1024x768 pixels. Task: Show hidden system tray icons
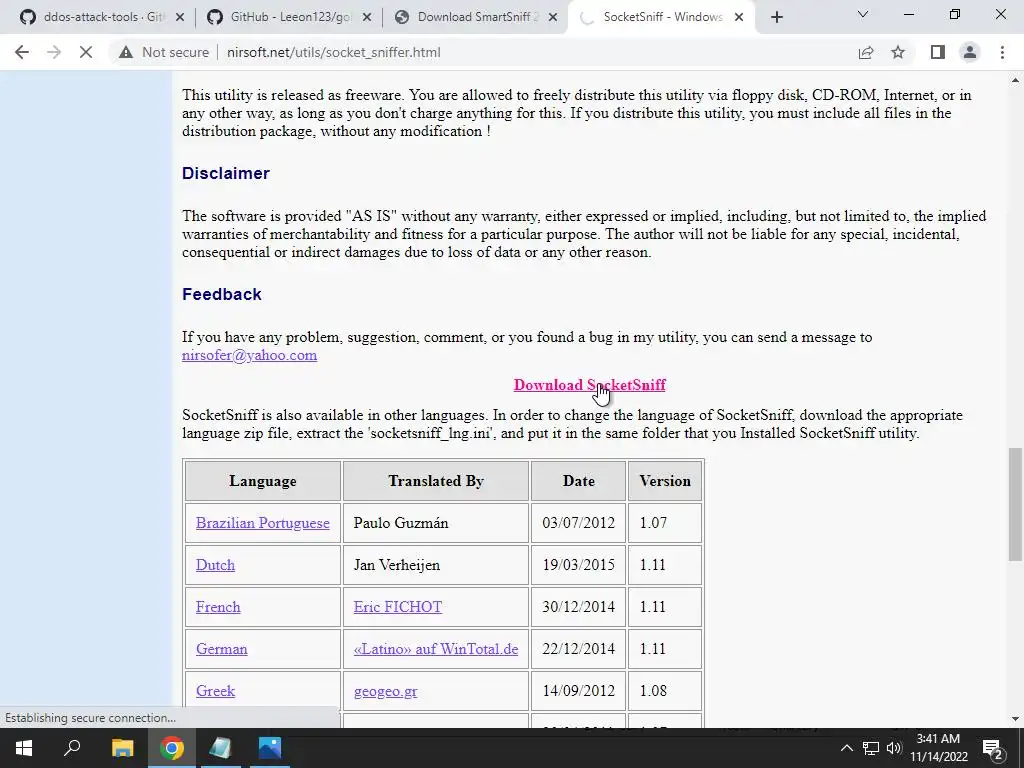pyautogui.click(x=846, y=748)
